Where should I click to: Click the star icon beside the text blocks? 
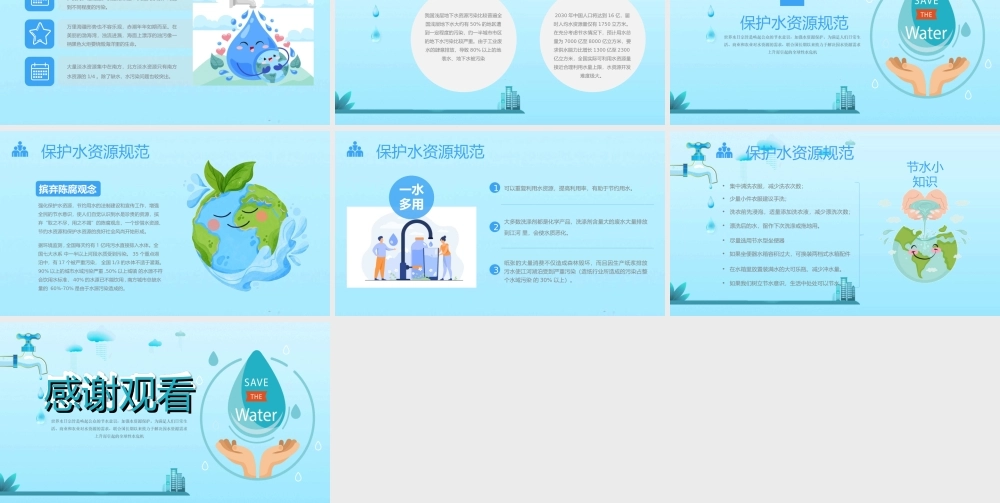pyautogui.click(x=40, y=34)
